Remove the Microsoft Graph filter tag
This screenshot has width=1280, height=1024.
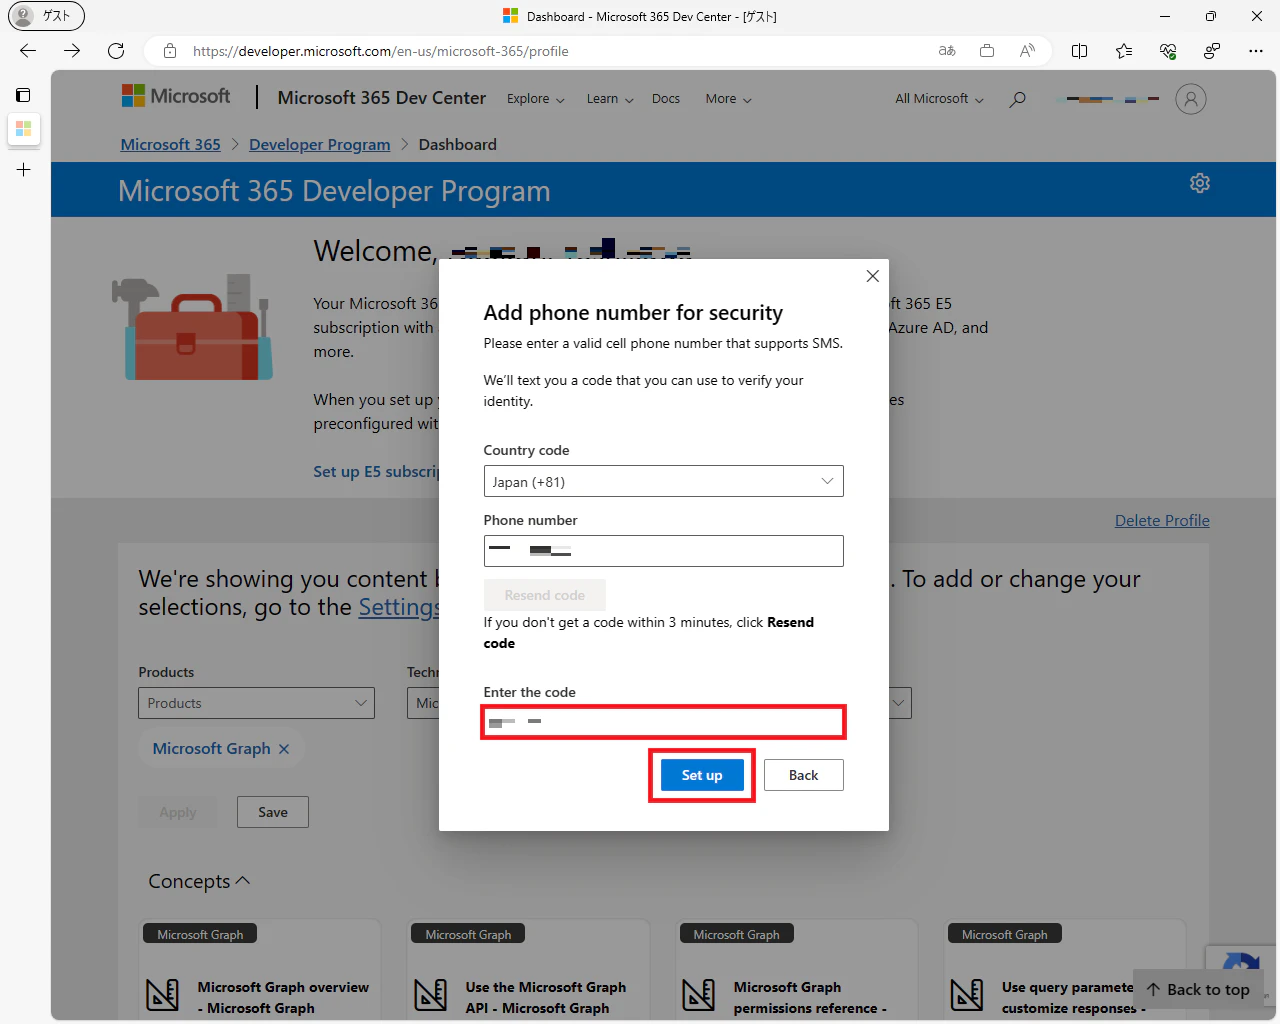pos(284,749)
